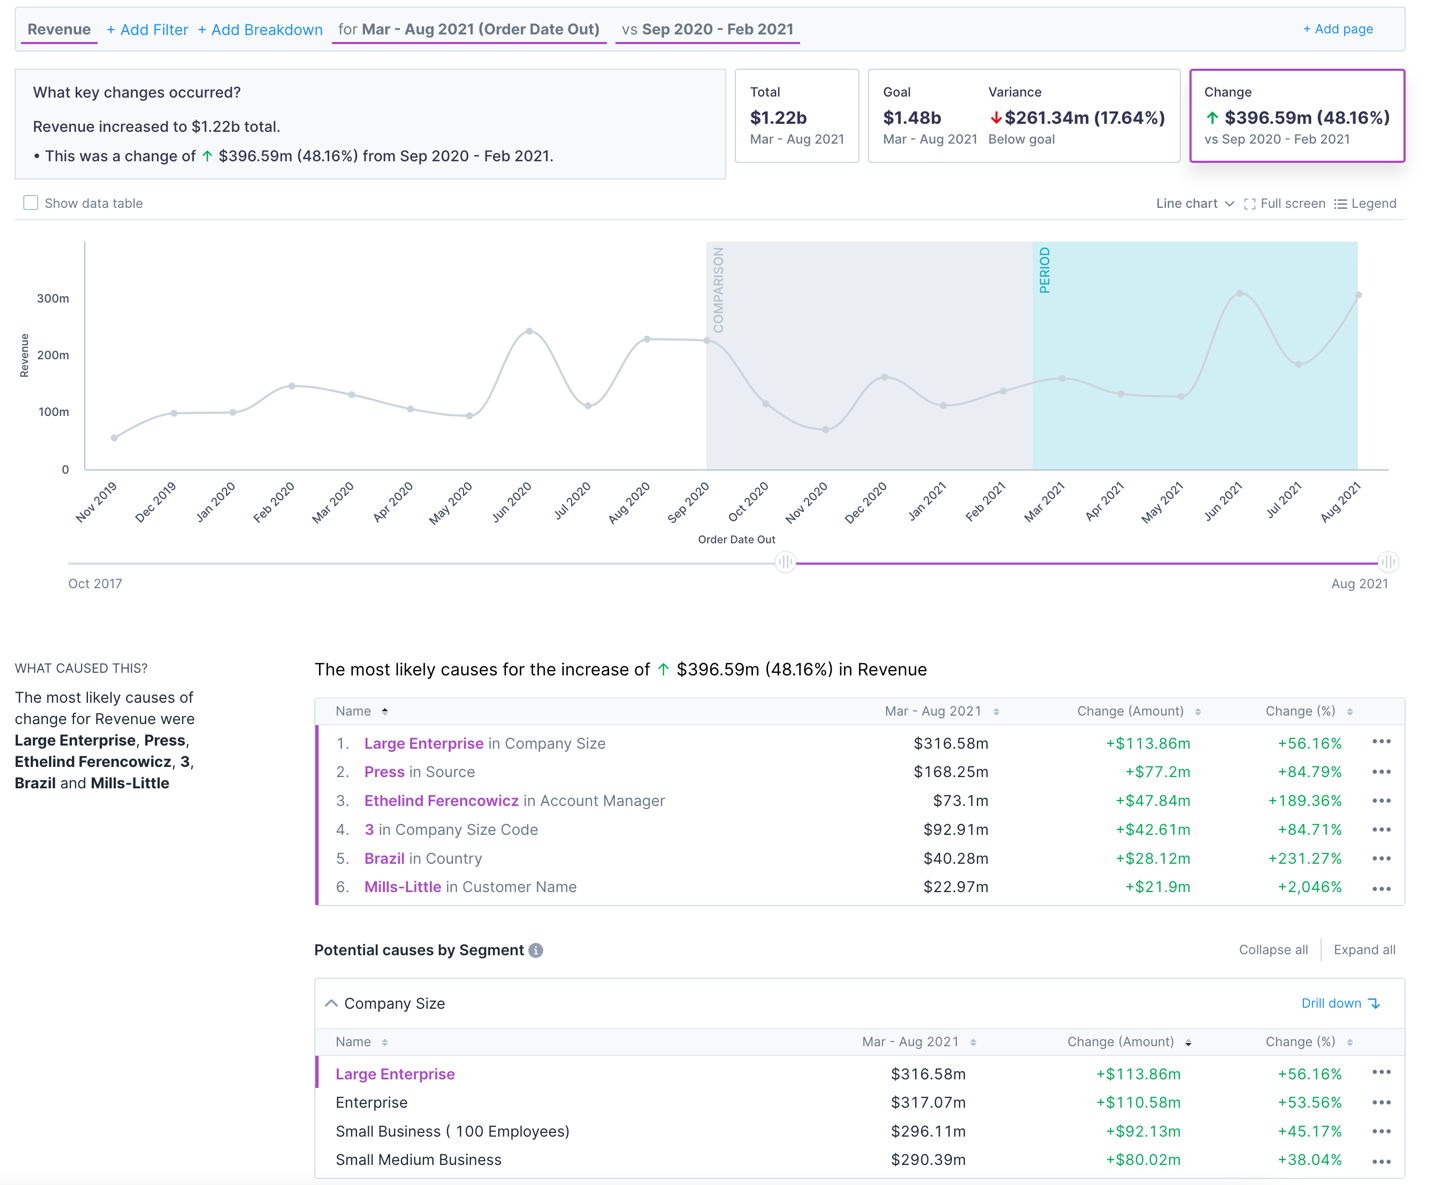Enter full screen chart view

click(1284, 203)
